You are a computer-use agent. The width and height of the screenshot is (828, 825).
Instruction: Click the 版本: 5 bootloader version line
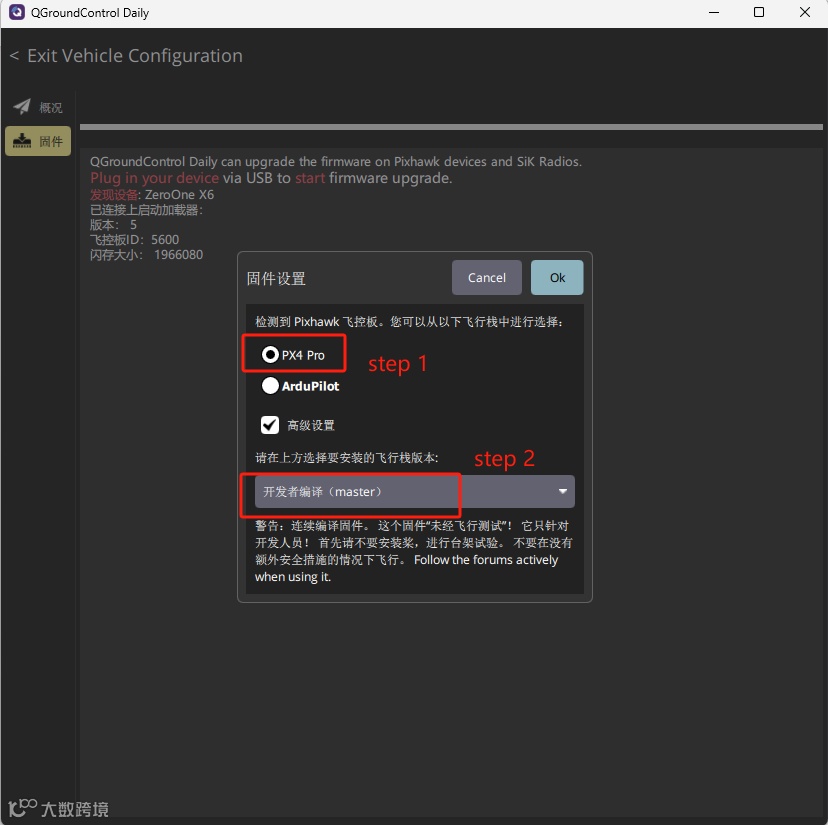tap(113, 225)
